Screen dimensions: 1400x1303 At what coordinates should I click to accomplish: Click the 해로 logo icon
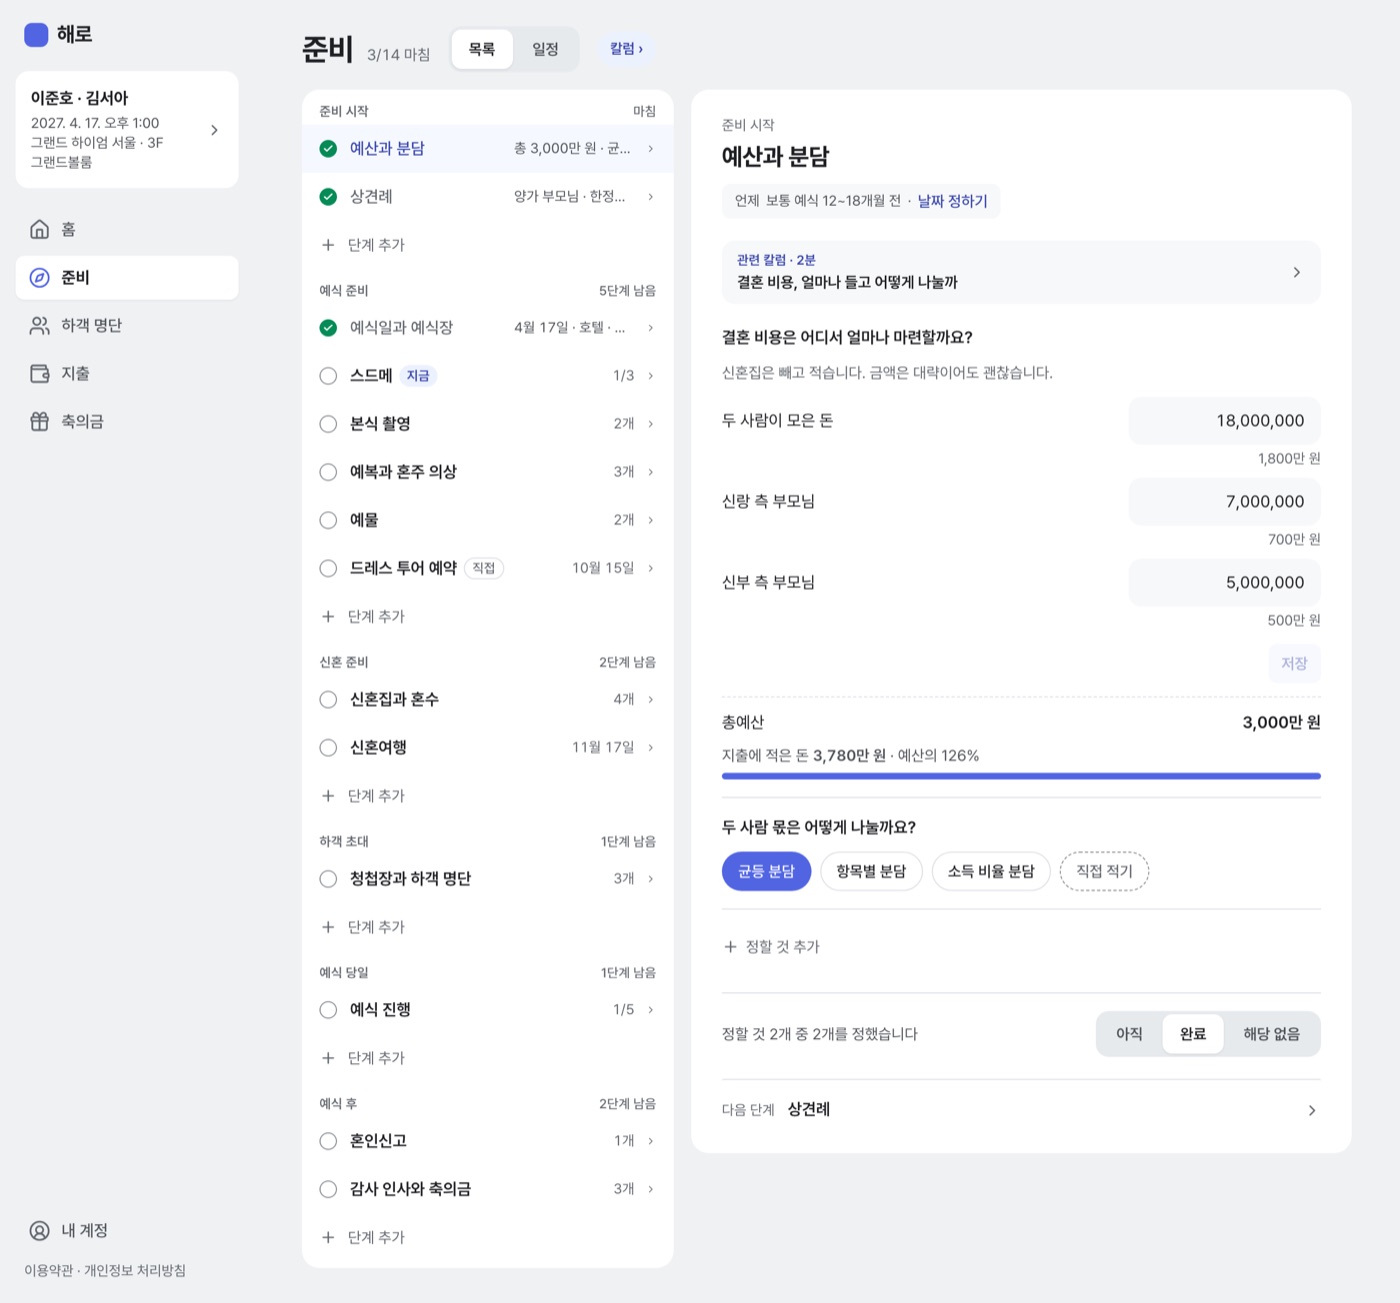coord(36,35)
